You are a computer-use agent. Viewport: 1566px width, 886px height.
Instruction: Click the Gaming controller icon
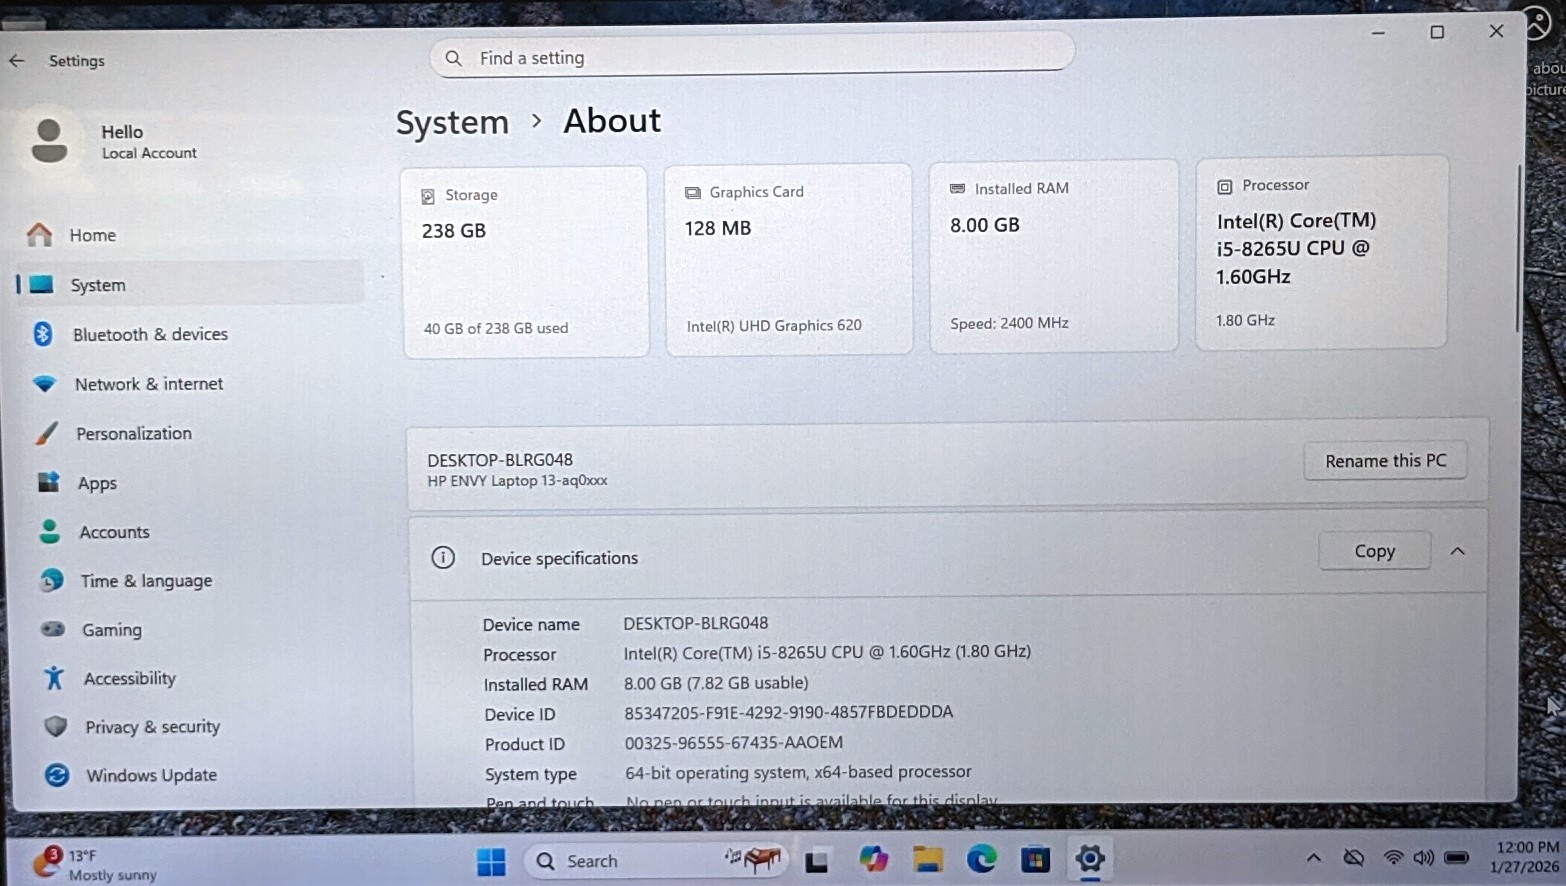(53, 629)
